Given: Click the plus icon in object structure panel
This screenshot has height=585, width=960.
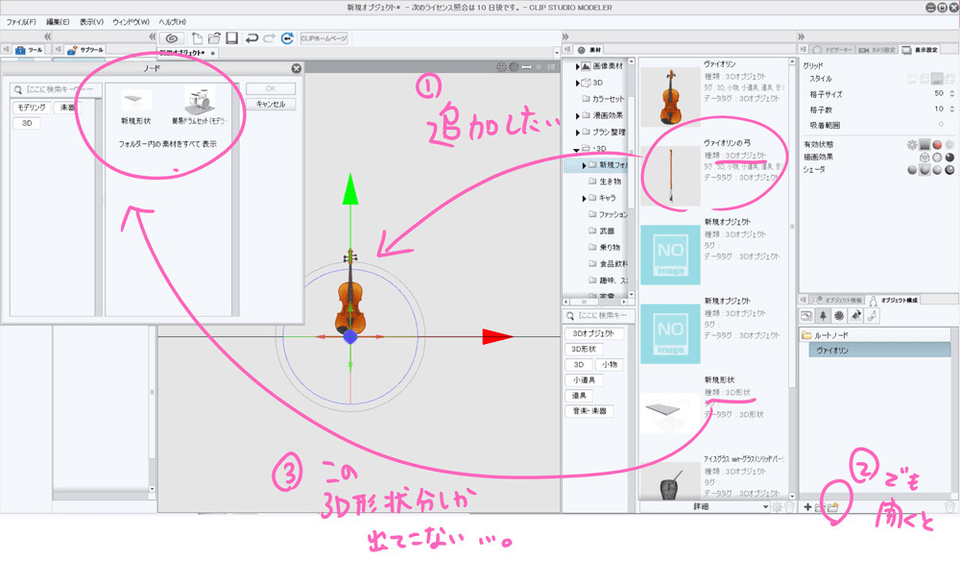Looking at the screenshot, I should coord(807,508).
